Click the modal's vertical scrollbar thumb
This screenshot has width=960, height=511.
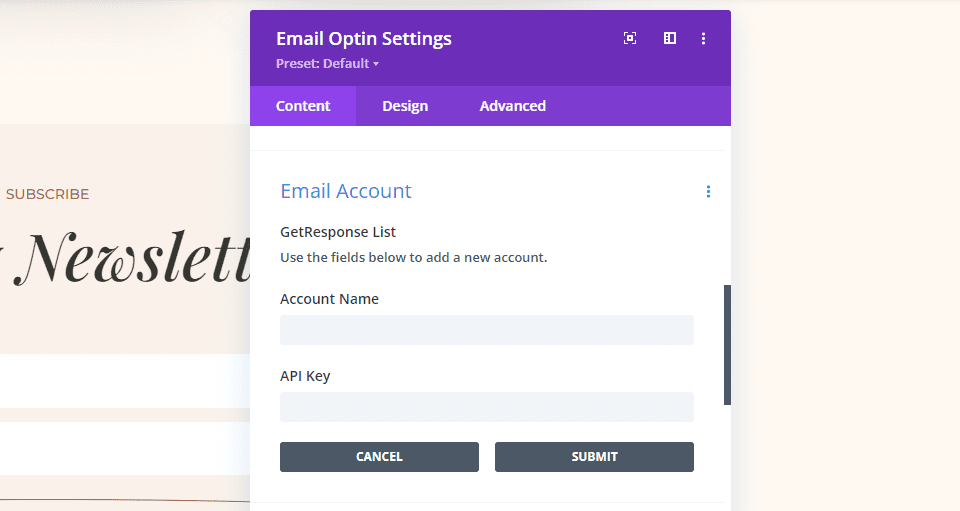click(727, 345)
